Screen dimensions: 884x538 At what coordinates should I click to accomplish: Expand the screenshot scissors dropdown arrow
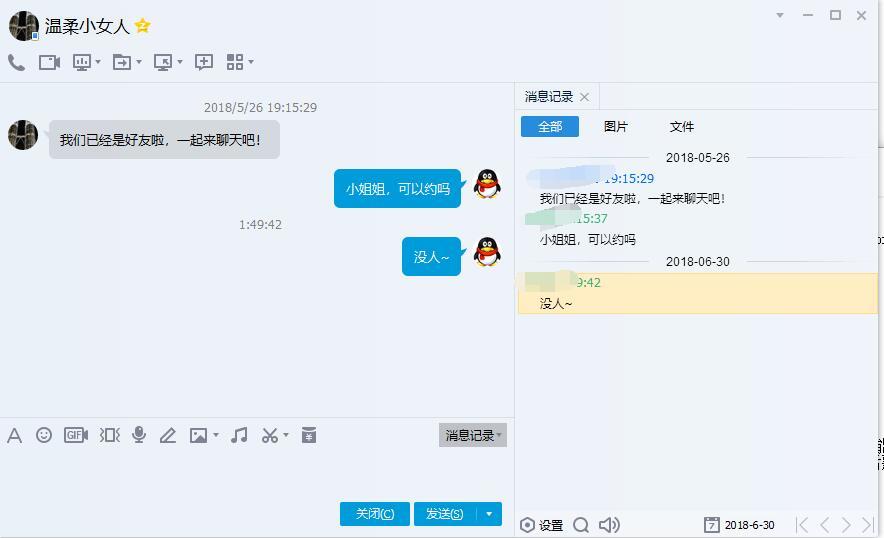tap(286, 435)
